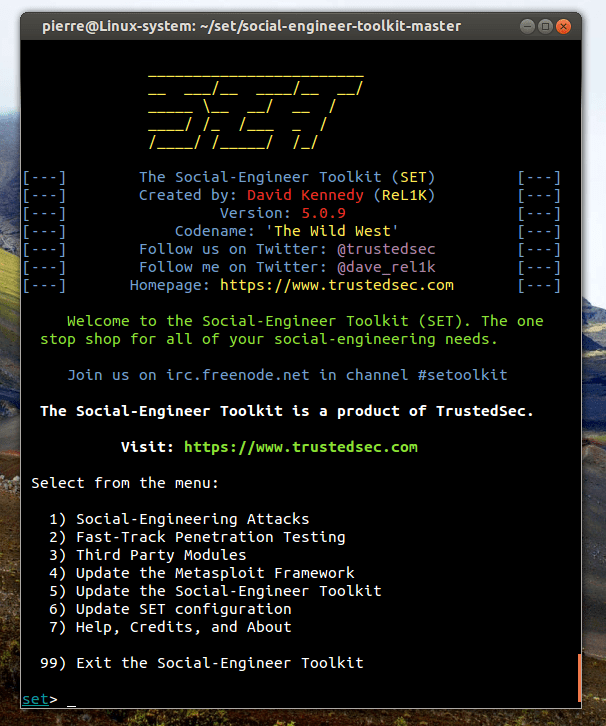Click the SET ASCII art logo
This screenshot has height=726, width=606.
[256, 112]
